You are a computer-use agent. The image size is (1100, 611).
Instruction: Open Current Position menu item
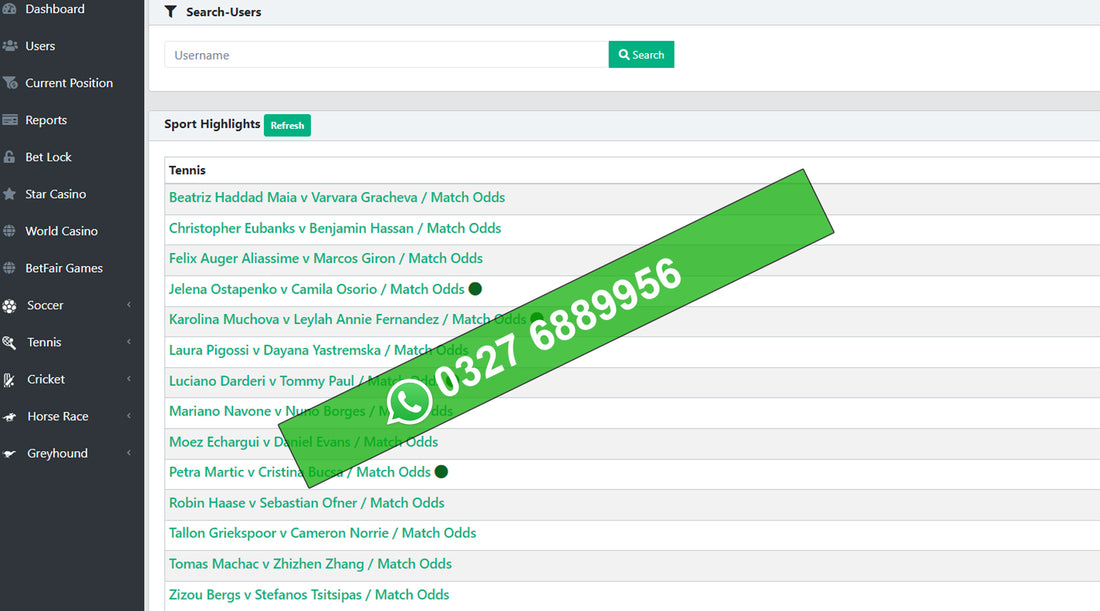[x=68, y=83]
